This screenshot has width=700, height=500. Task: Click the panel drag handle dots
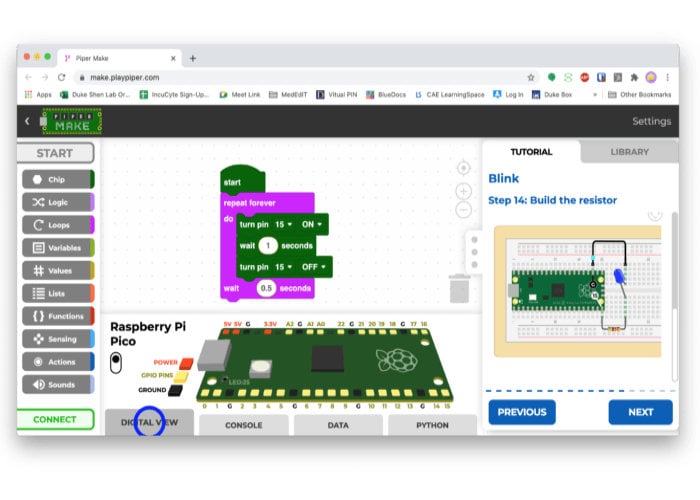[x=475, y=252]
